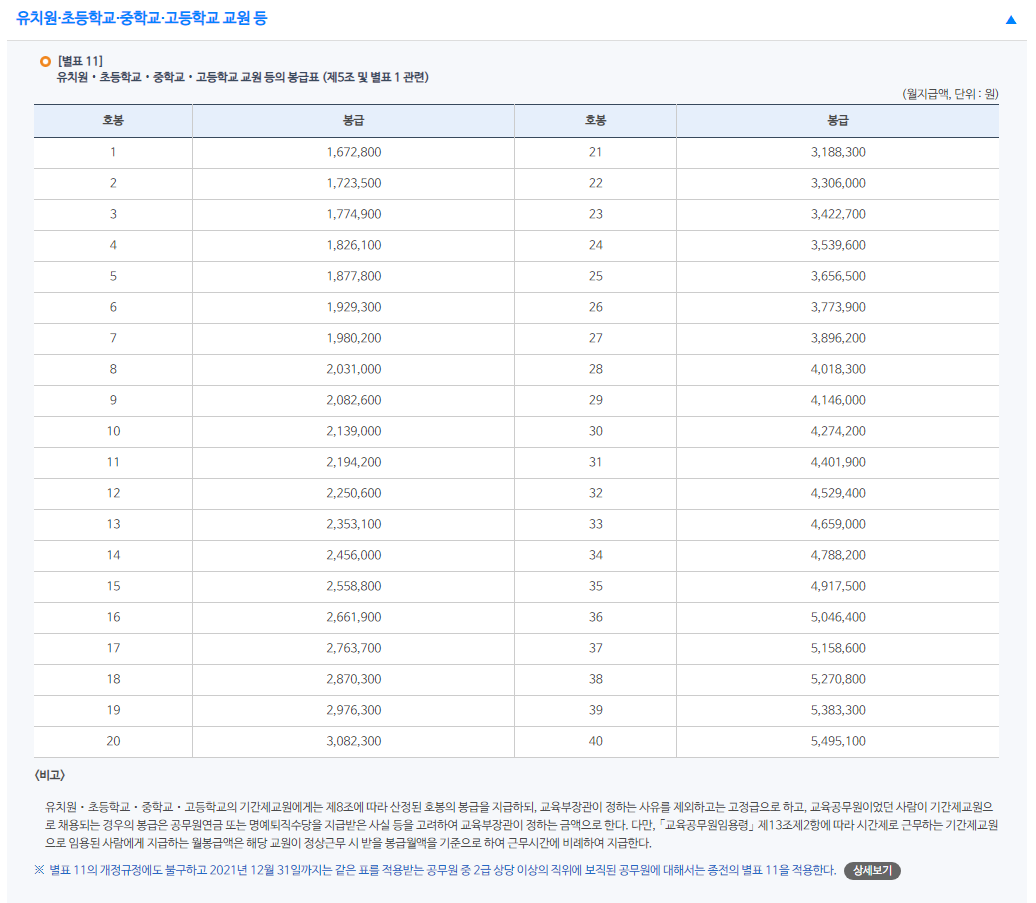1036x903 pixels.
Task: Click the 〈비고〉 remarks label
Action: [50, 776]
